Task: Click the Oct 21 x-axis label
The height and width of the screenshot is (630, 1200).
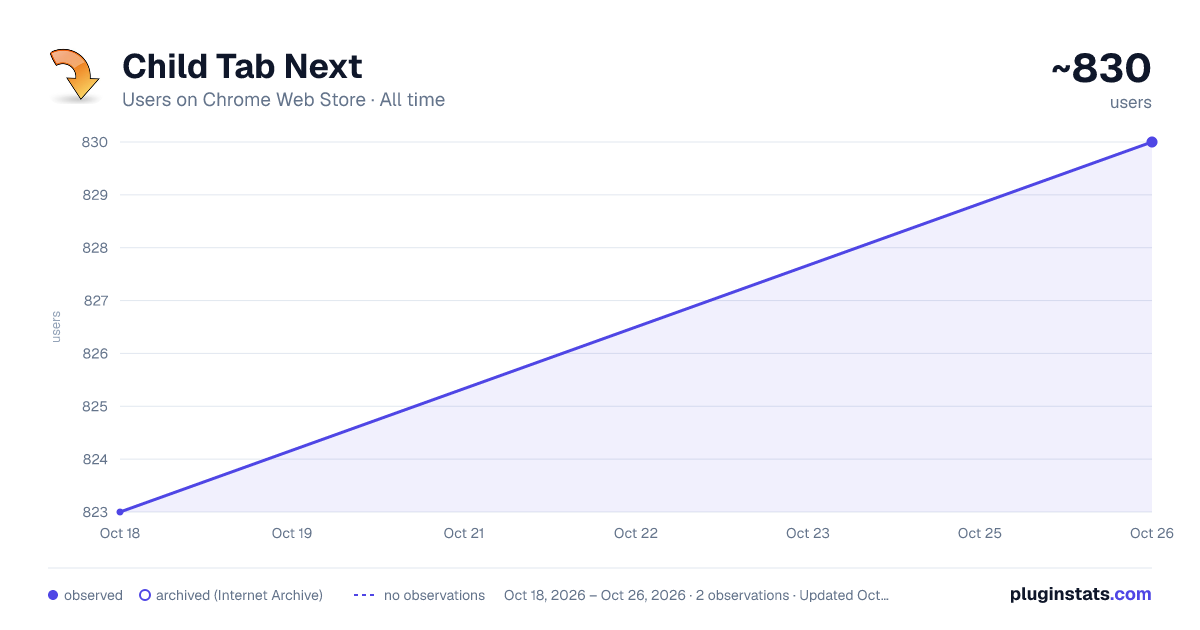Action: click(464, 533)
